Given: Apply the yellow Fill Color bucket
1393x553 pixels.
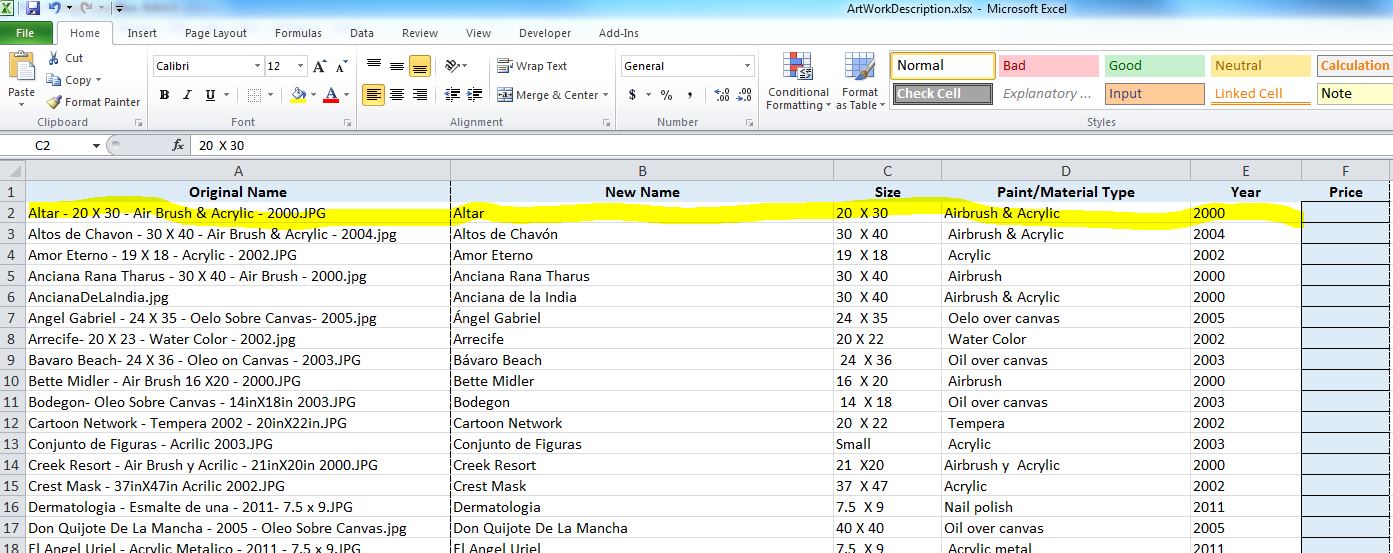Looking at the screenshot, I should pos(297,95).
